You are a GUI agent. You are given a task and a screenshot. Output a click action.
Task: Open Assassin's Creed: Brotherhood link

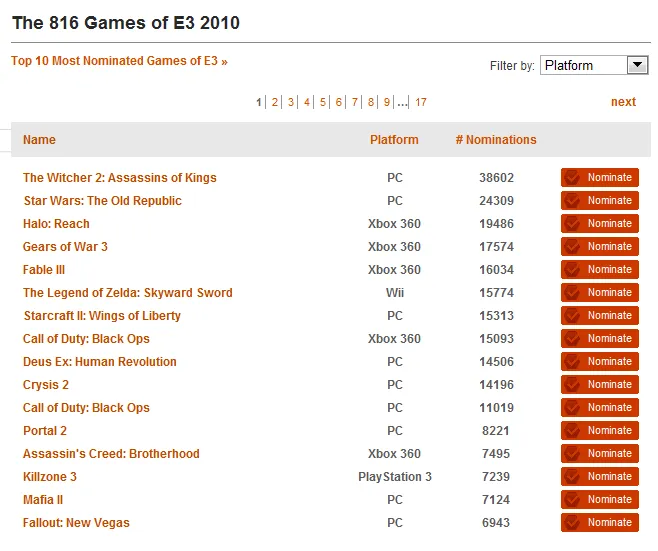click(x=111, y=454)
